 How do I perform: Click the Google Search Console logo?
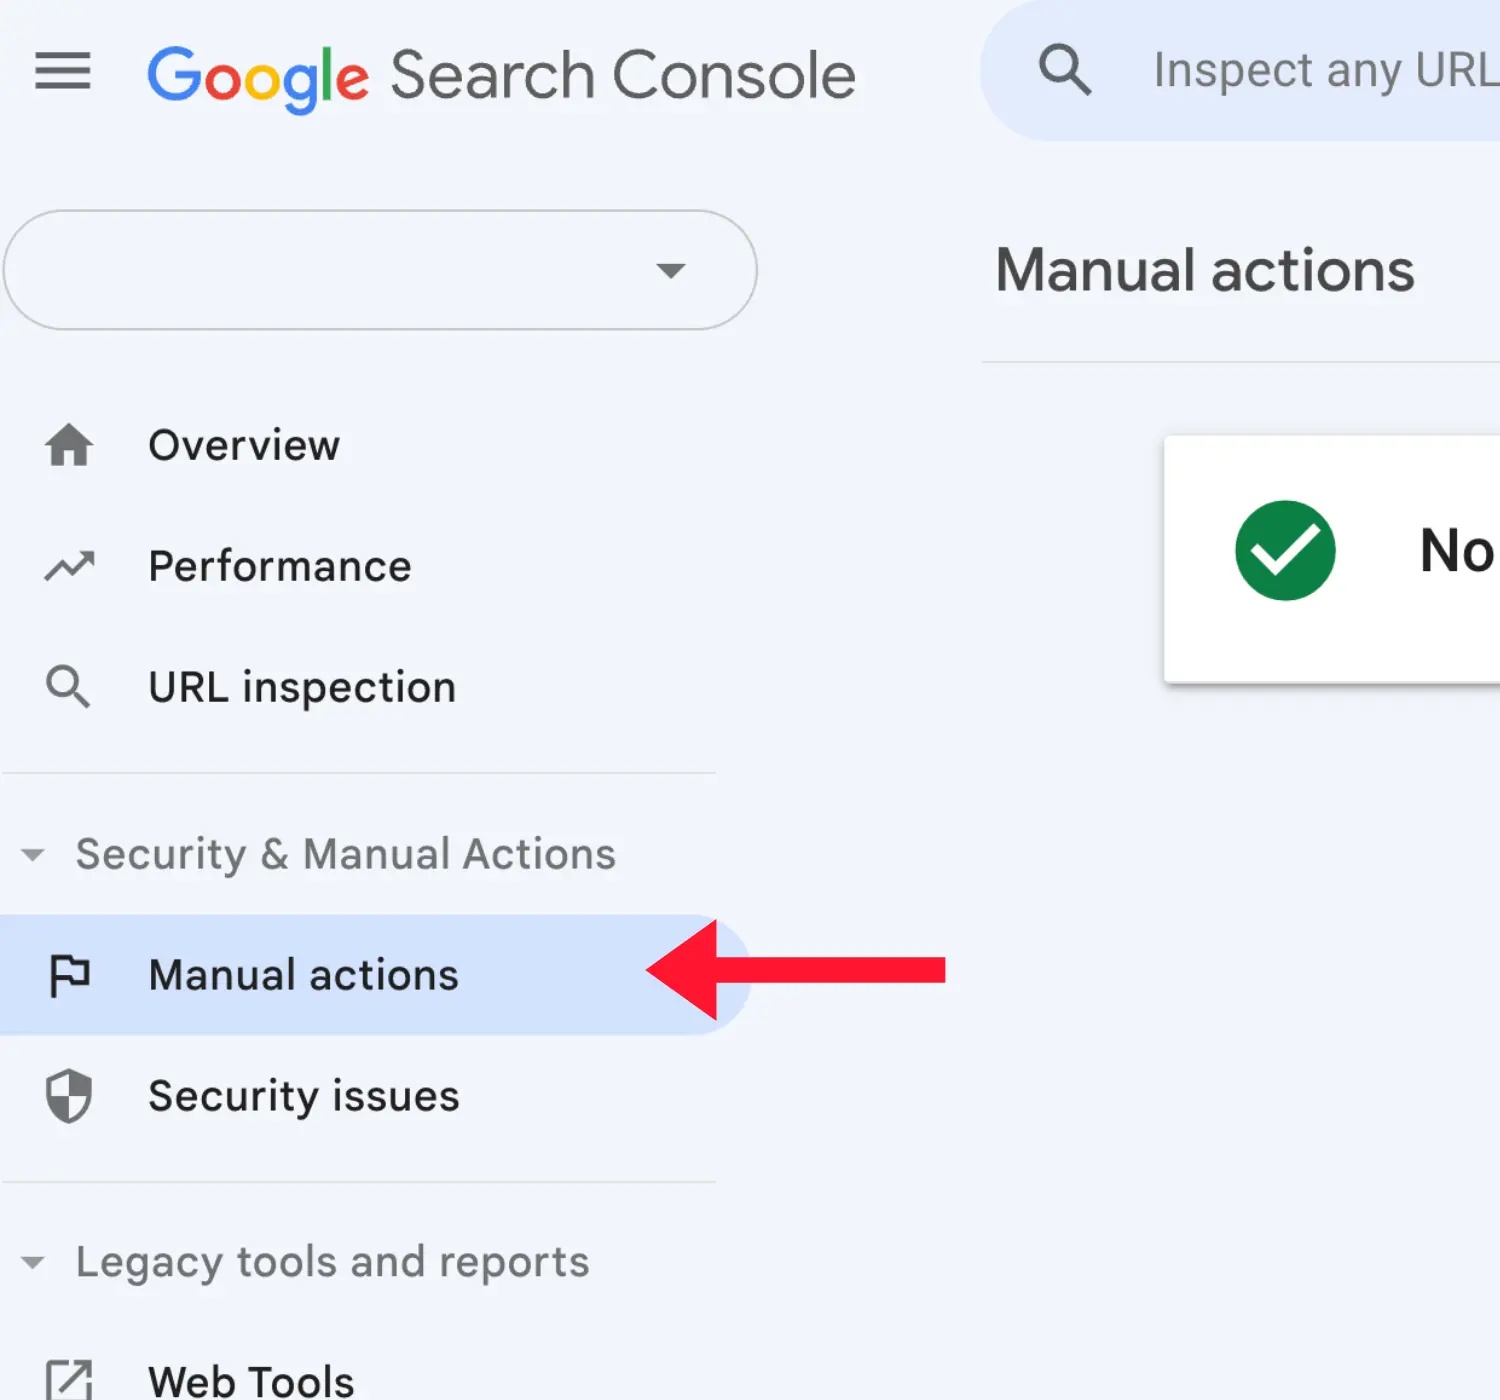click(500, 74)
